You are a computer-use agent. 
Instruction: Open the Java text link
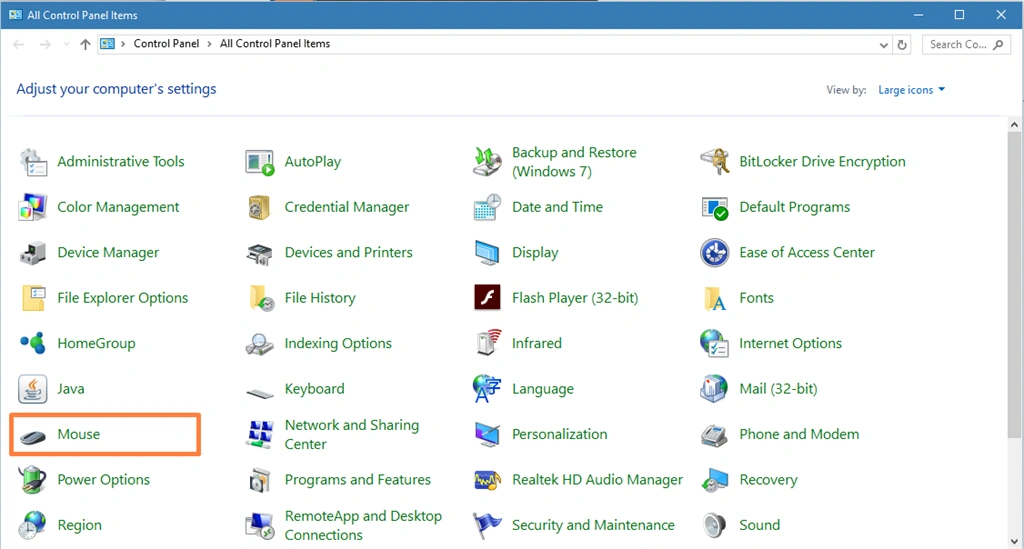click(71, 389)
